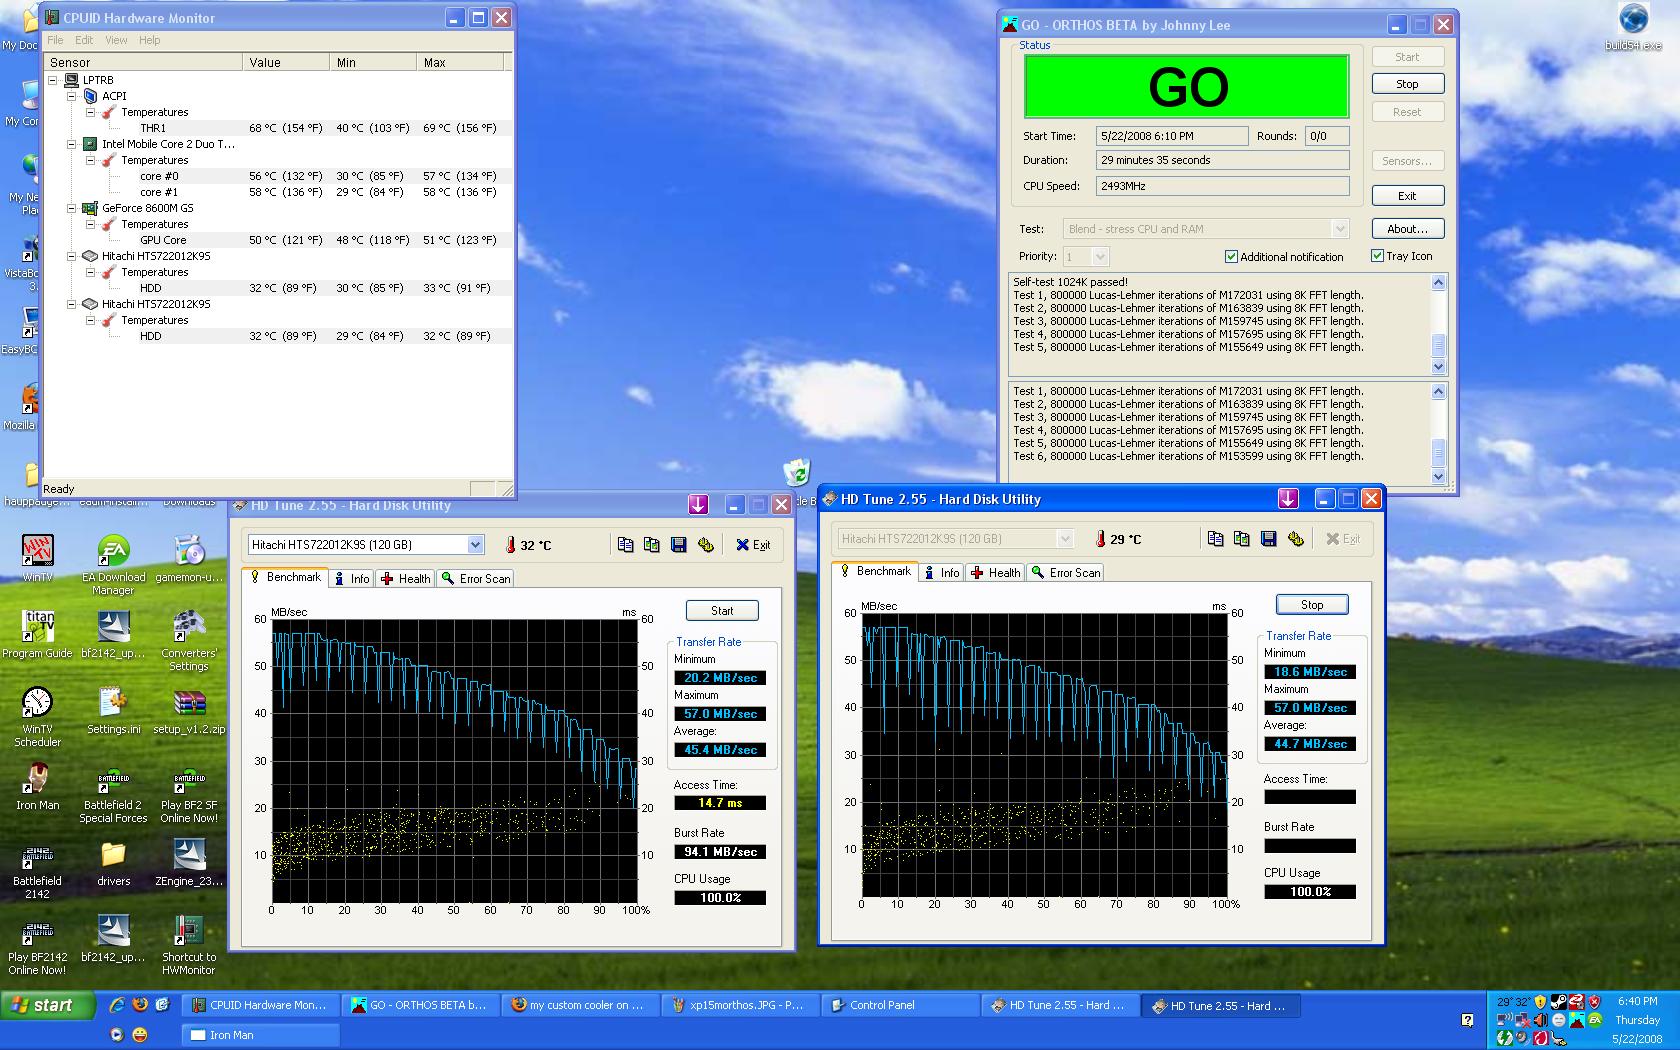Click purple minimize-to-tray arrow on right HD Tune
Viewport: 1680px width, 1050px height.
coord(1288,498)
